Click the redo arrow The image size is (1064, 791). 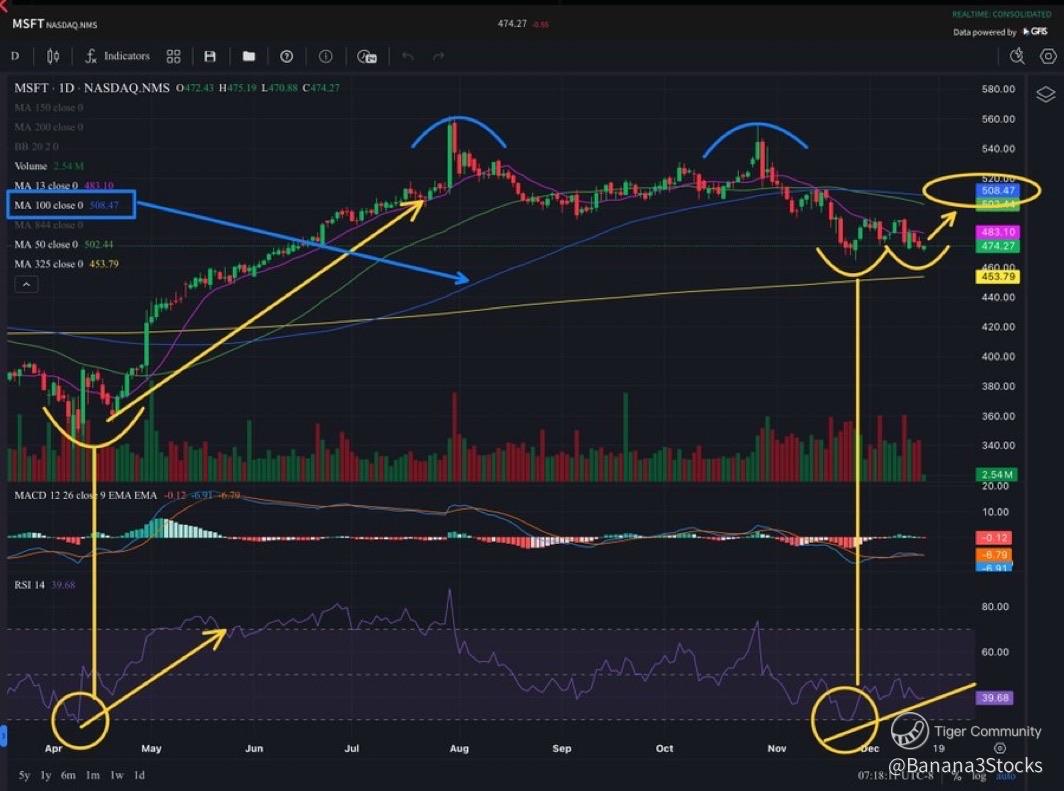(x=438, y=56)
